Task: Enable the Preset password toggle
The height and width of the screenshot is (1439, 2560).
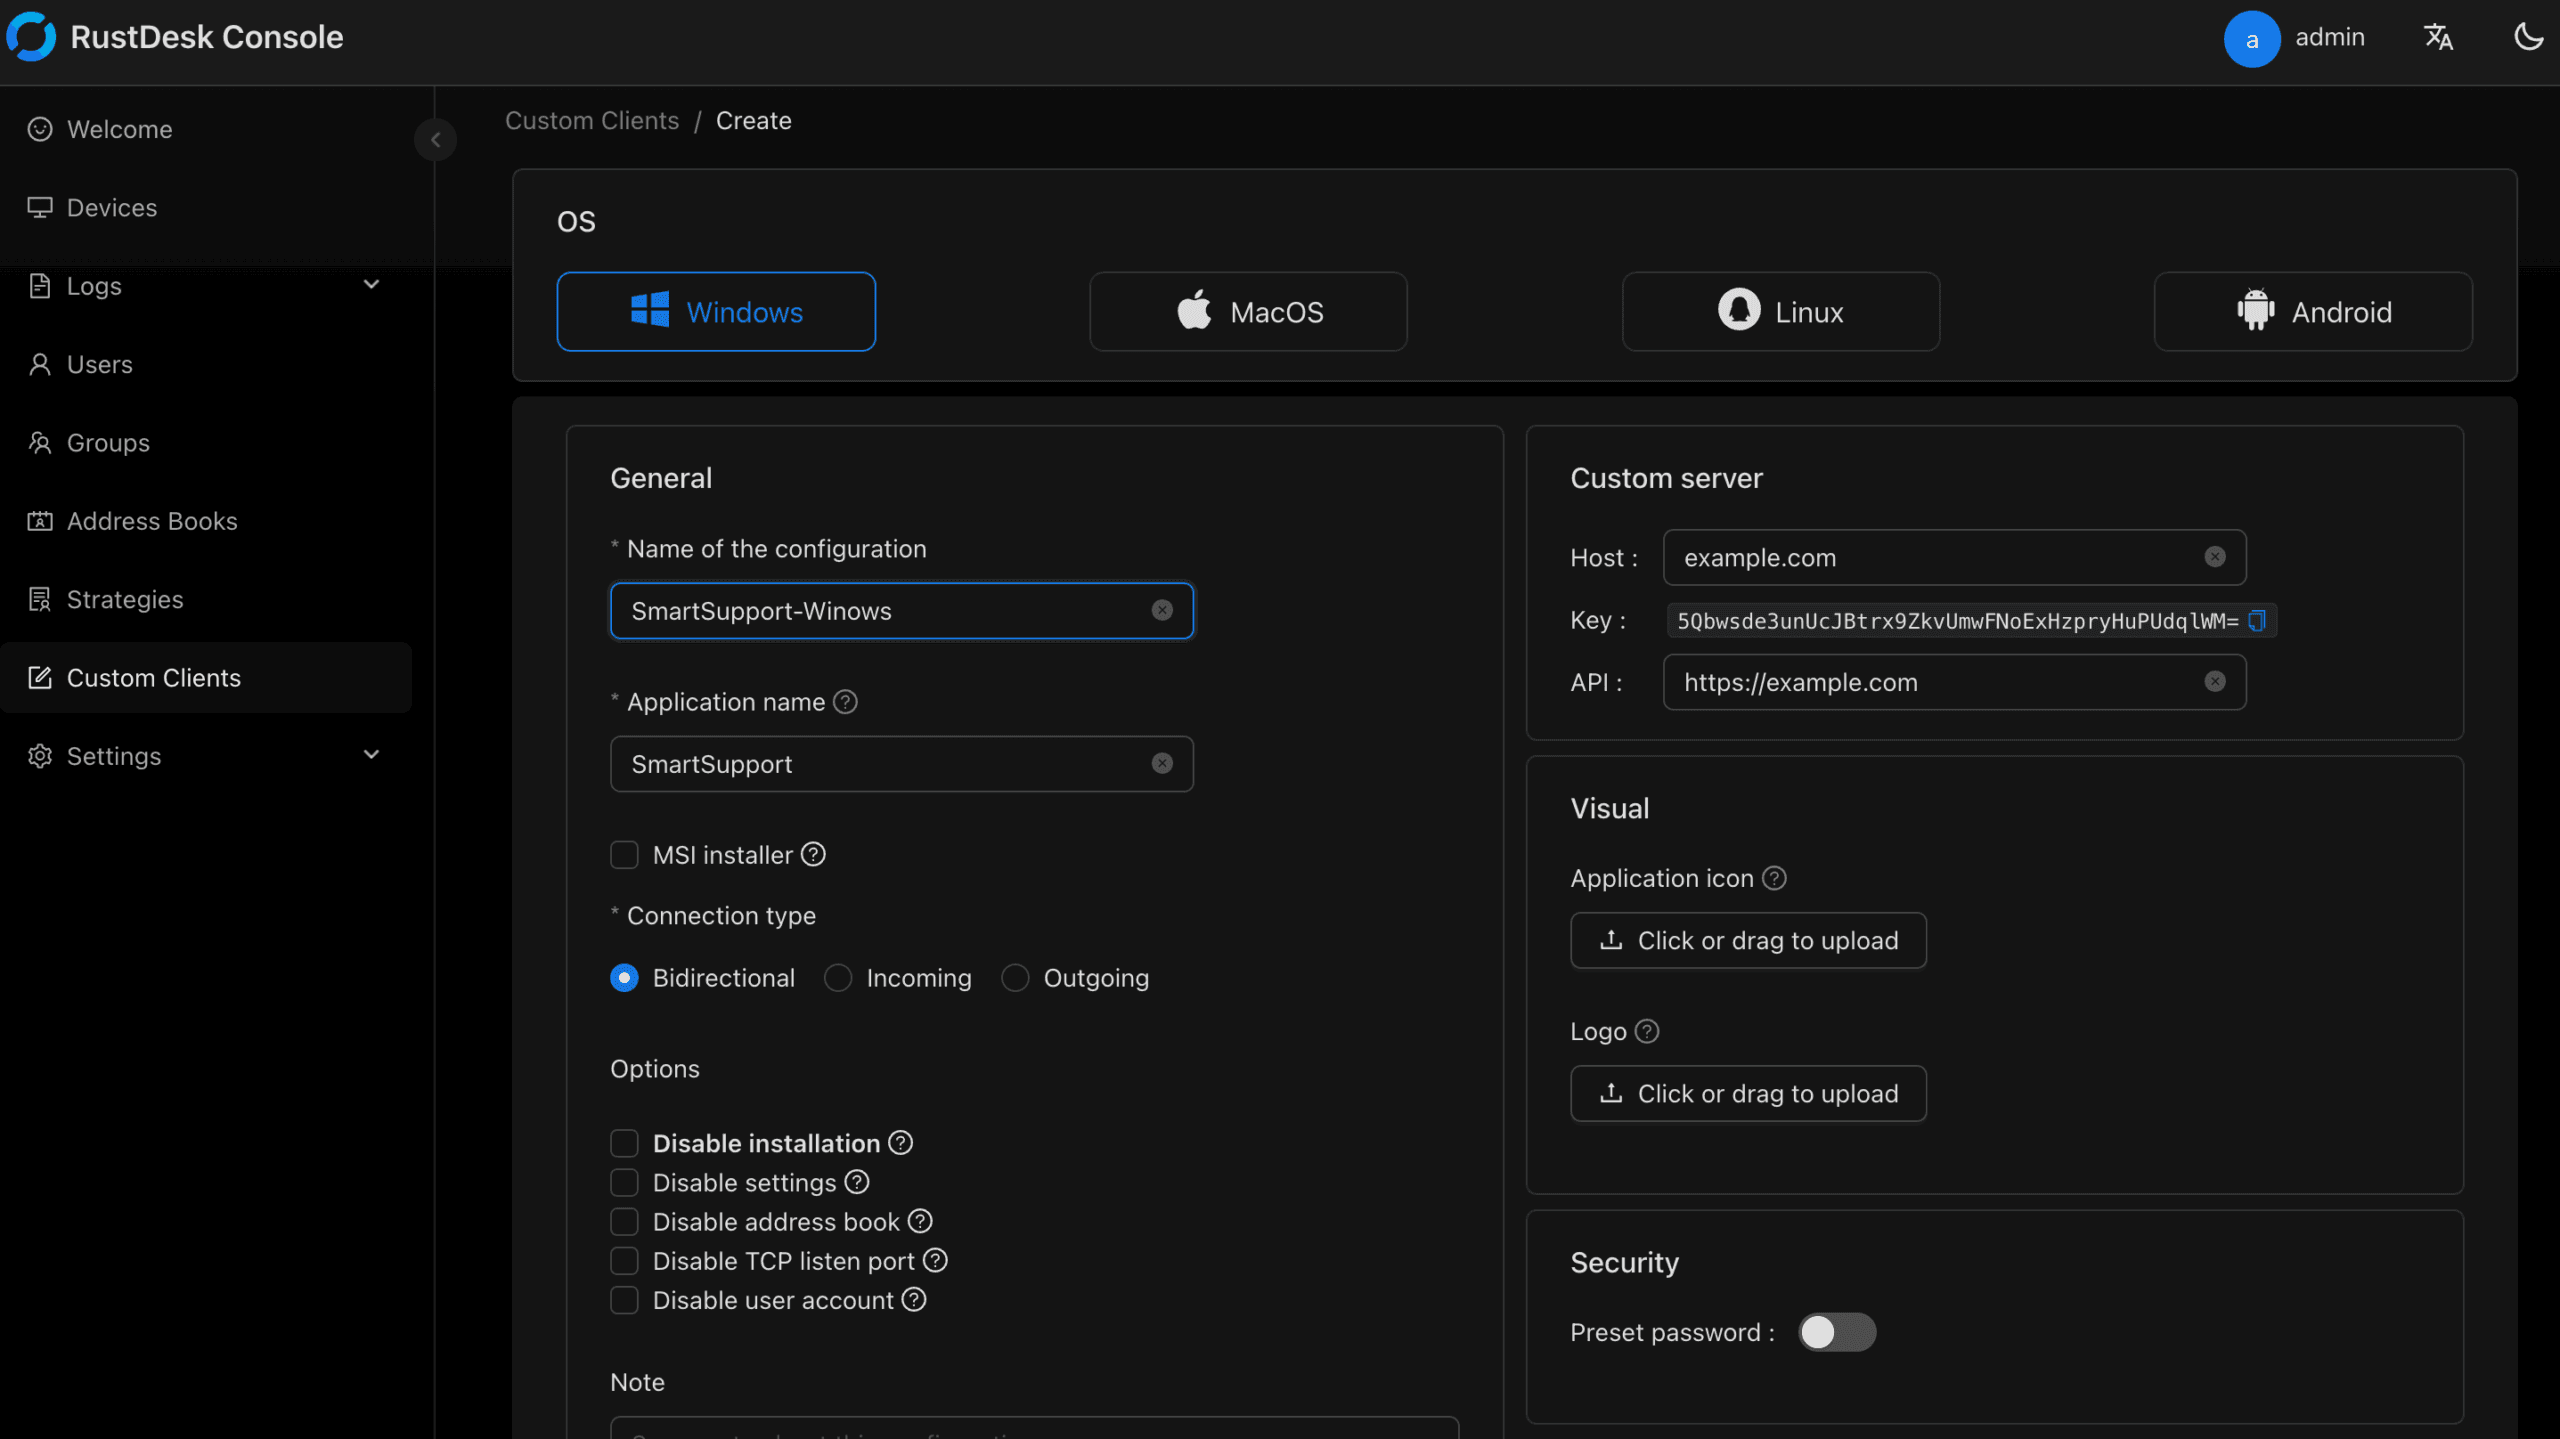Action: (x=1836, y=1332)
